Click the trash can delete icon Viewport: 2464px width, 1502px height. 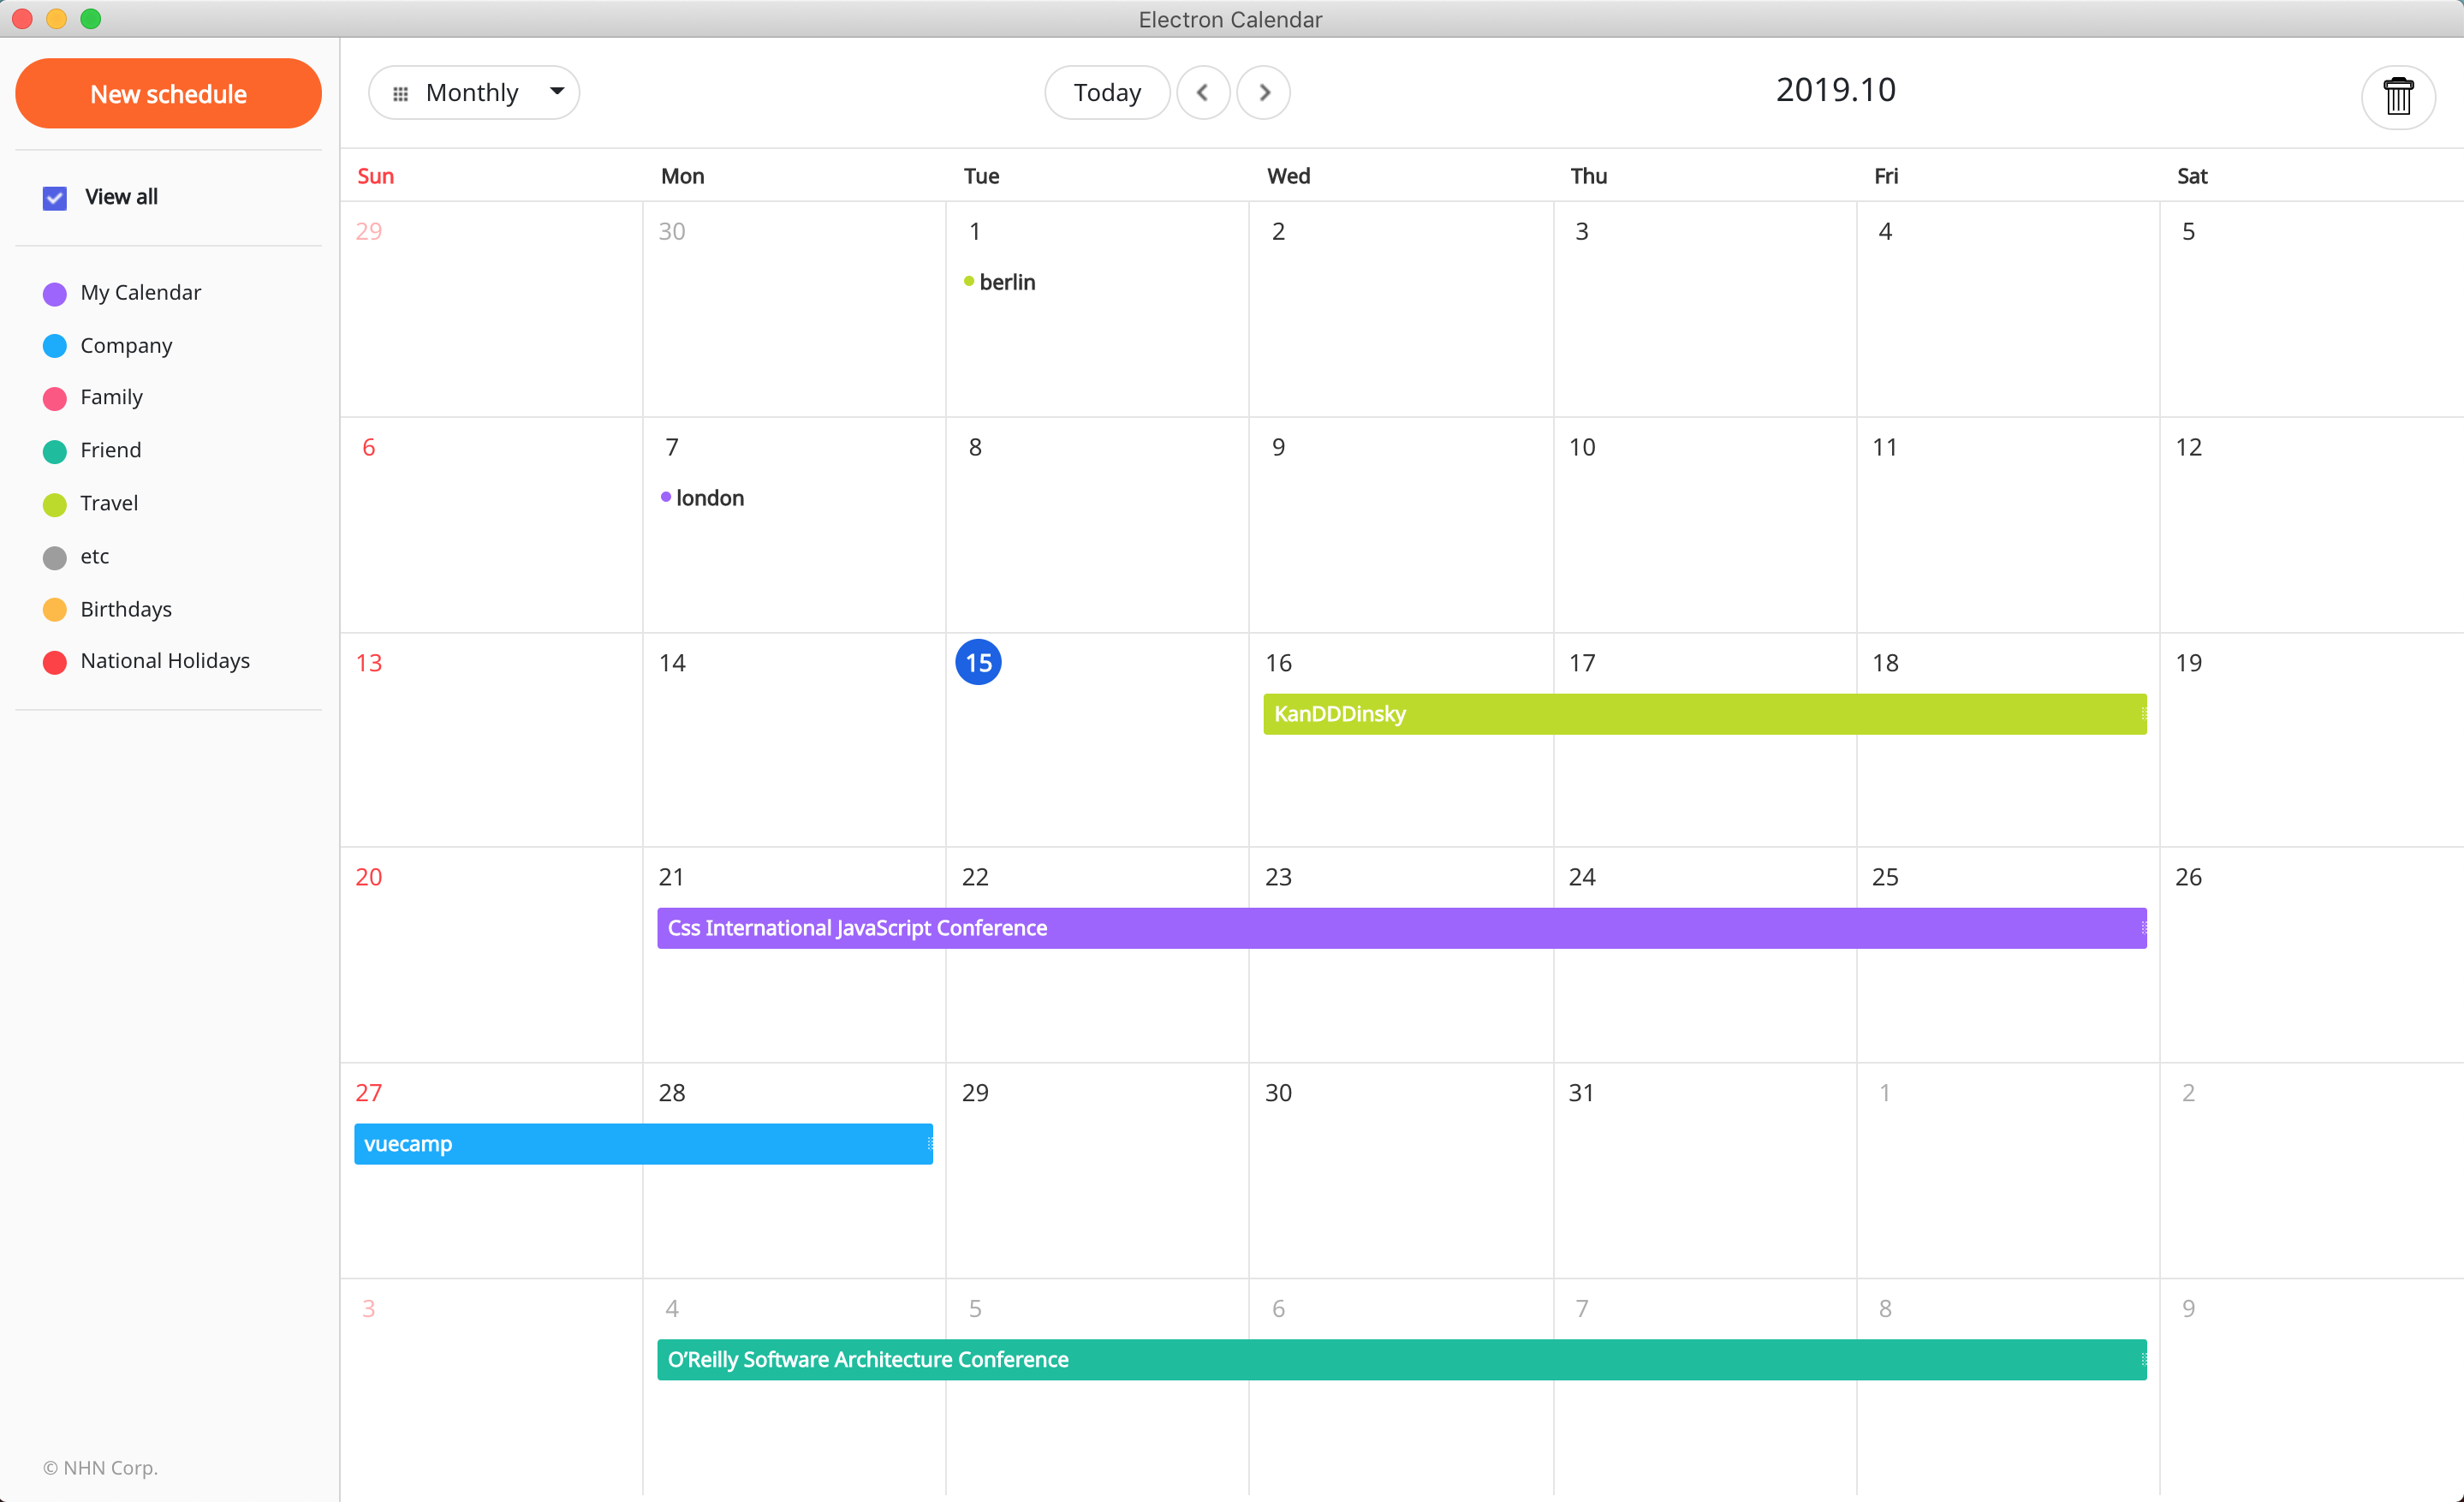tap(2397, 96)
